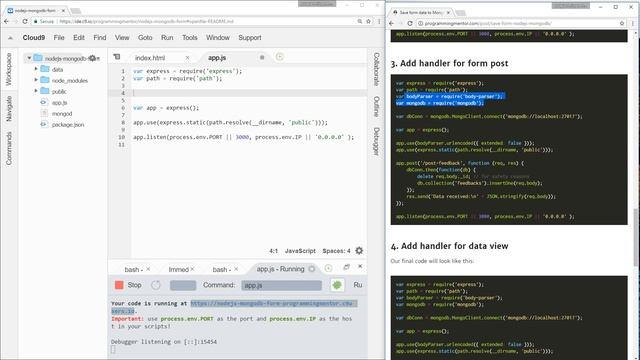Screen dimensions: 640x360
Task: Open editor settings gear in the status bar
Action: pyautogui.click(x=359, y=251)
